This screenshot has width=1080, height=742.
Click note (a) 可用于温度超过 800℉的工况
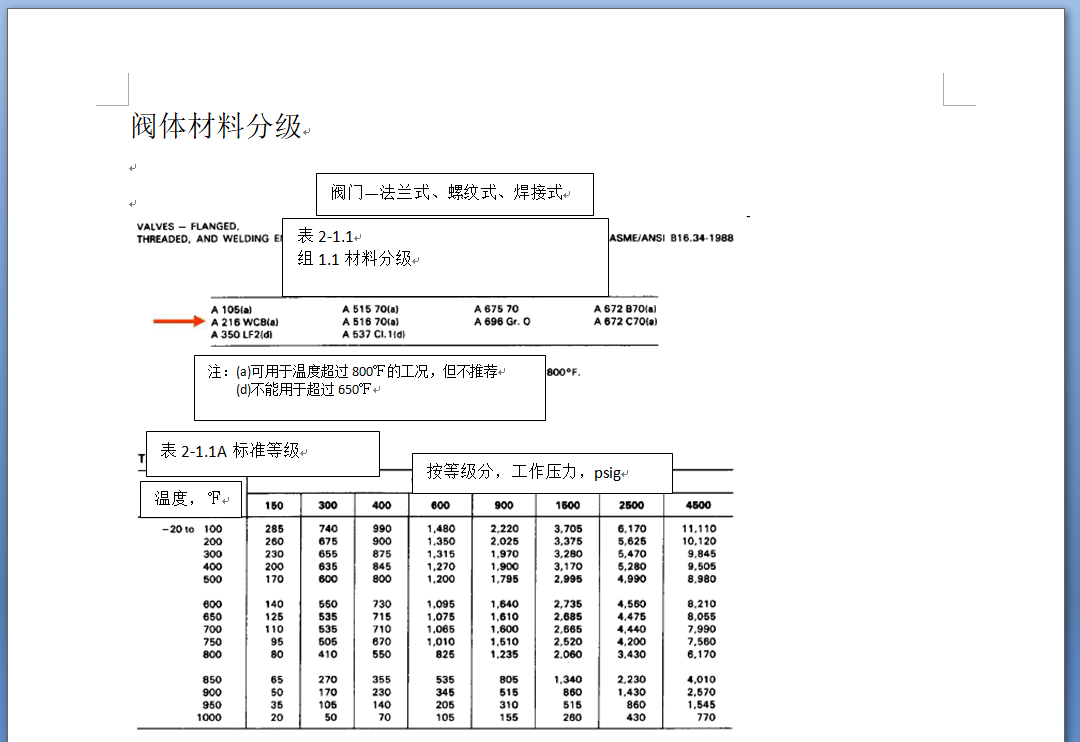(366, 371)
